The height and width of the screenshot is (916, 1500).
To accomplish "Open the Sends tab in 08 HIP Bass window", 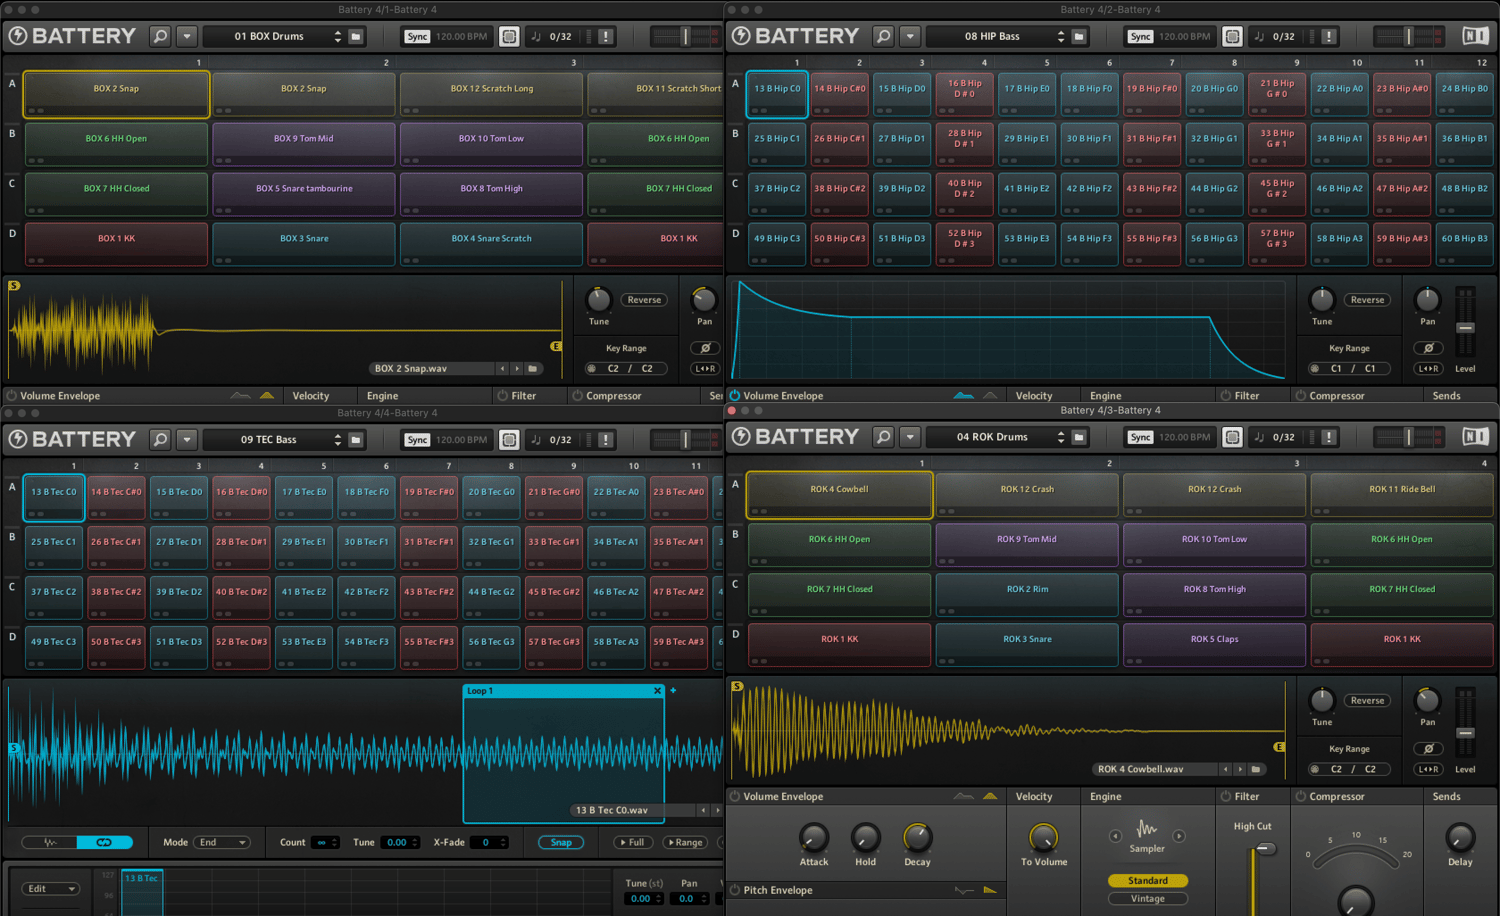I will coord(1446,396).
